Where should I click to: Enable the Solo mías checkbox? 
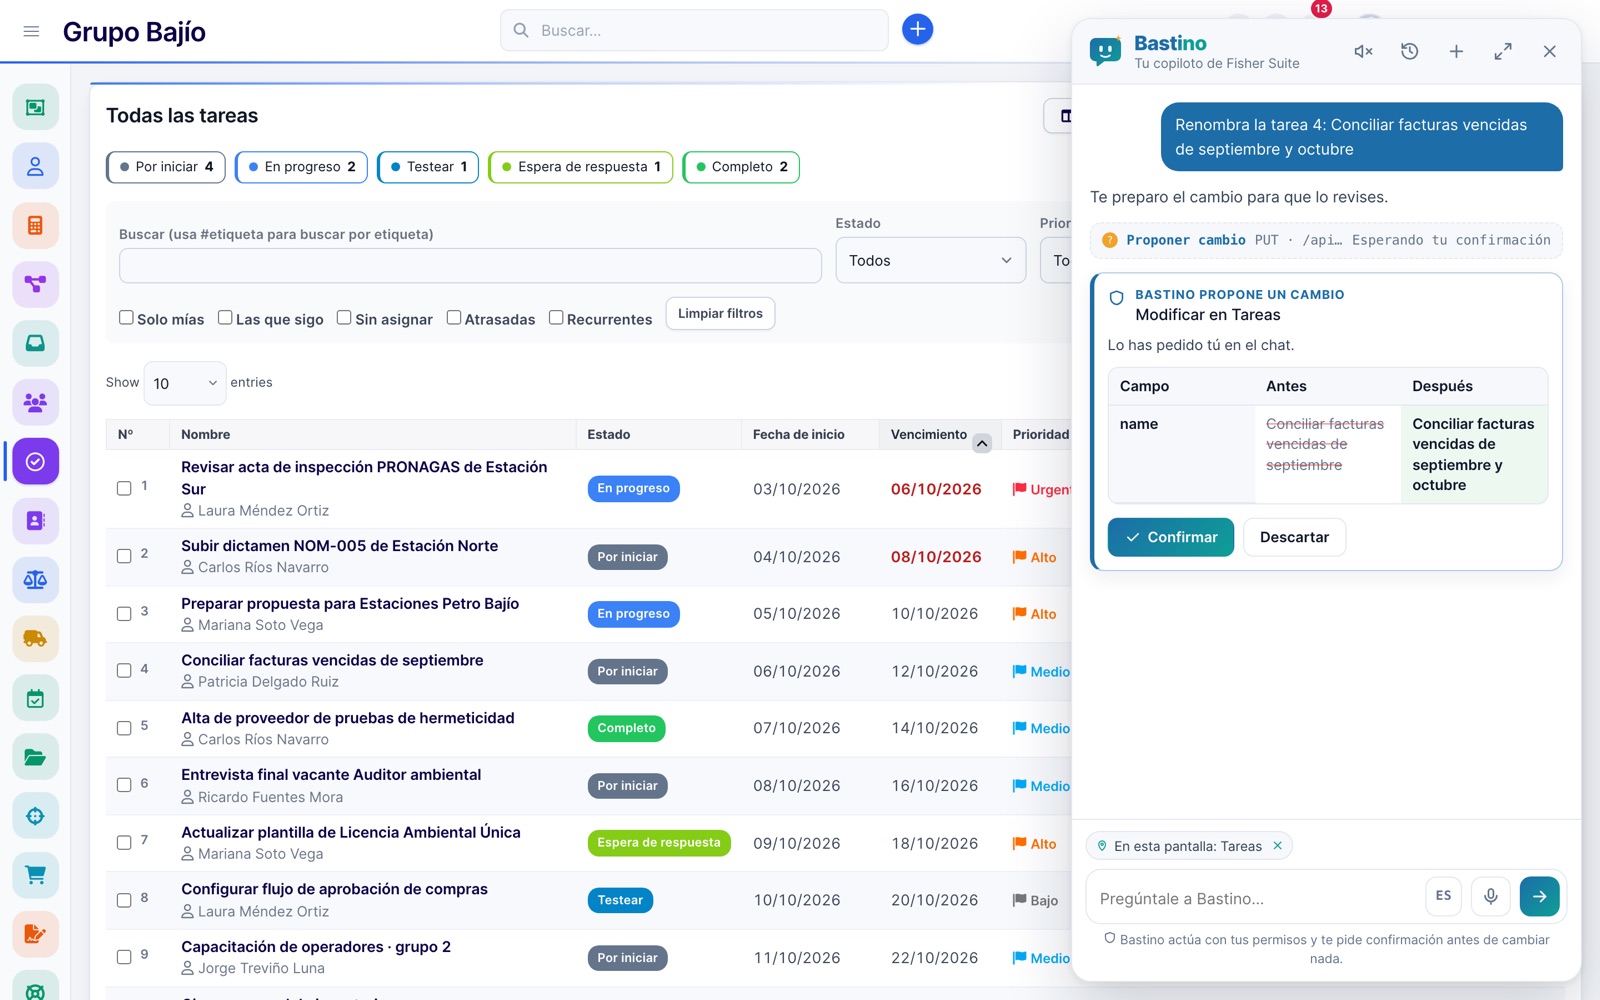126,317
